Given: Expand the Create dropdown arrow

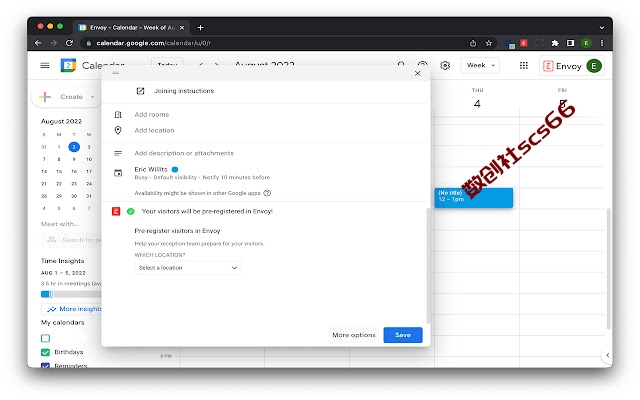Looking at the screenshot, I should (93, 97).
